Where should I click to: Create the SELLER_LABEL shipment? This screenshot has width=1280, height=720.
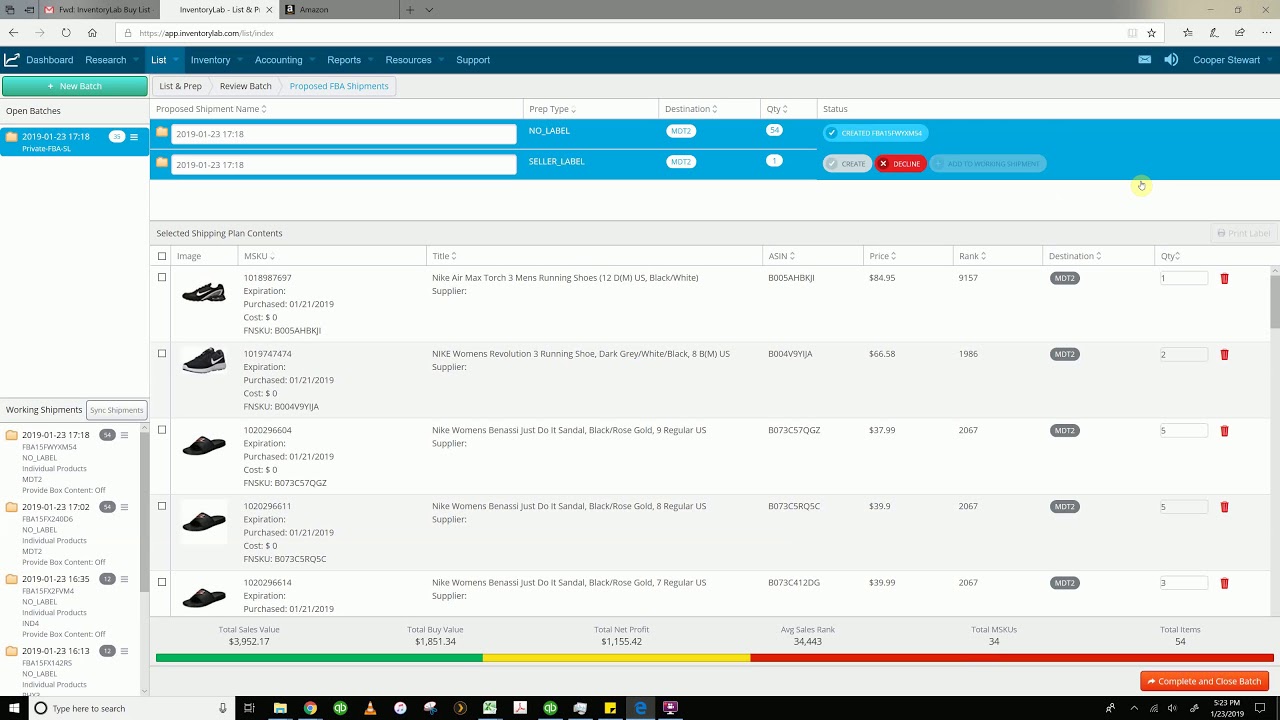[847, 164]
